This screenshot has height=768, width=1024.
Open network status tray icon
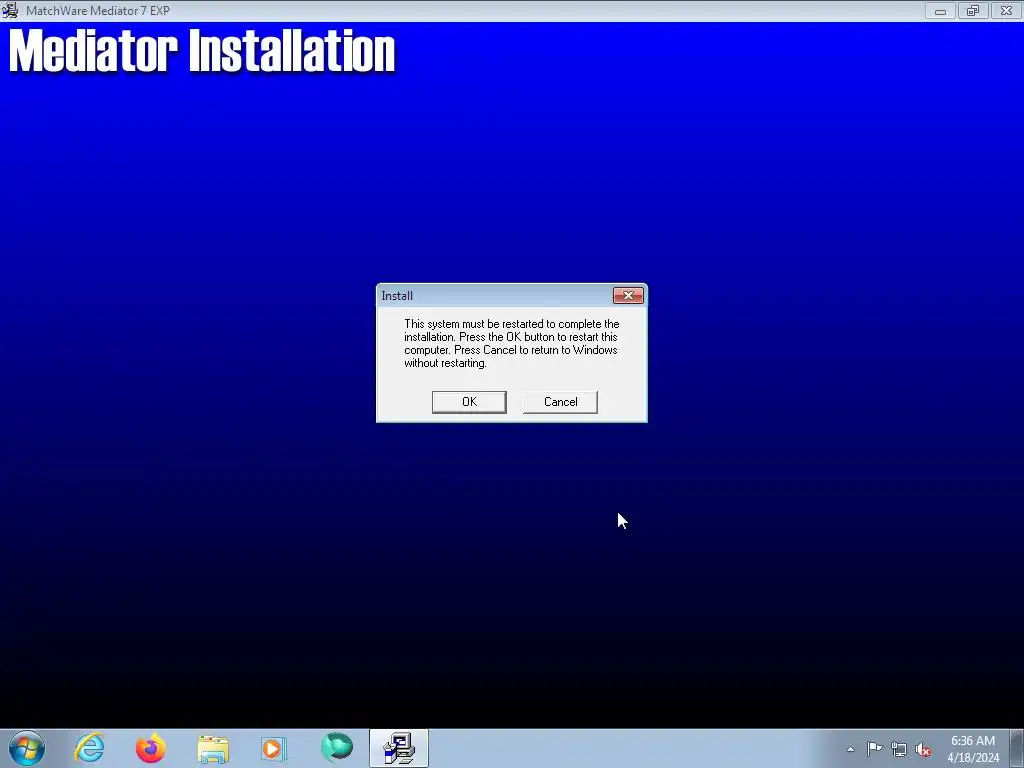click(899, 749)
